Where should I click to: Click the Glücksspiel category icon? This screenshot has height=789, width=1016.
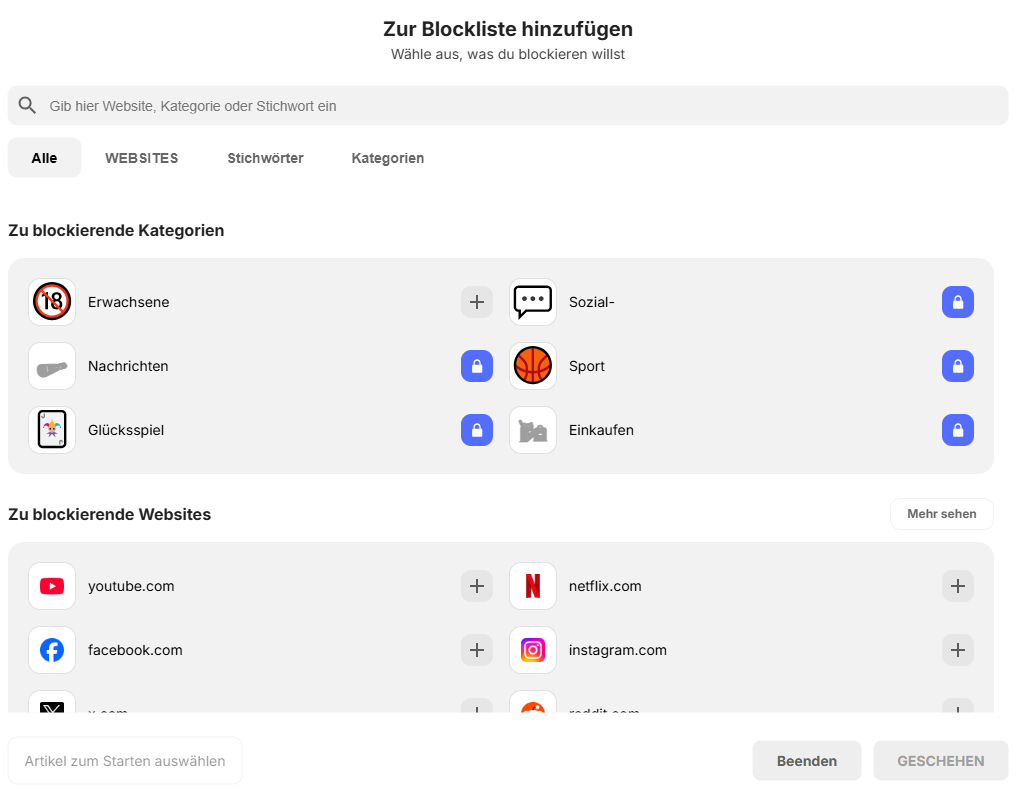[x=52, y=429]
